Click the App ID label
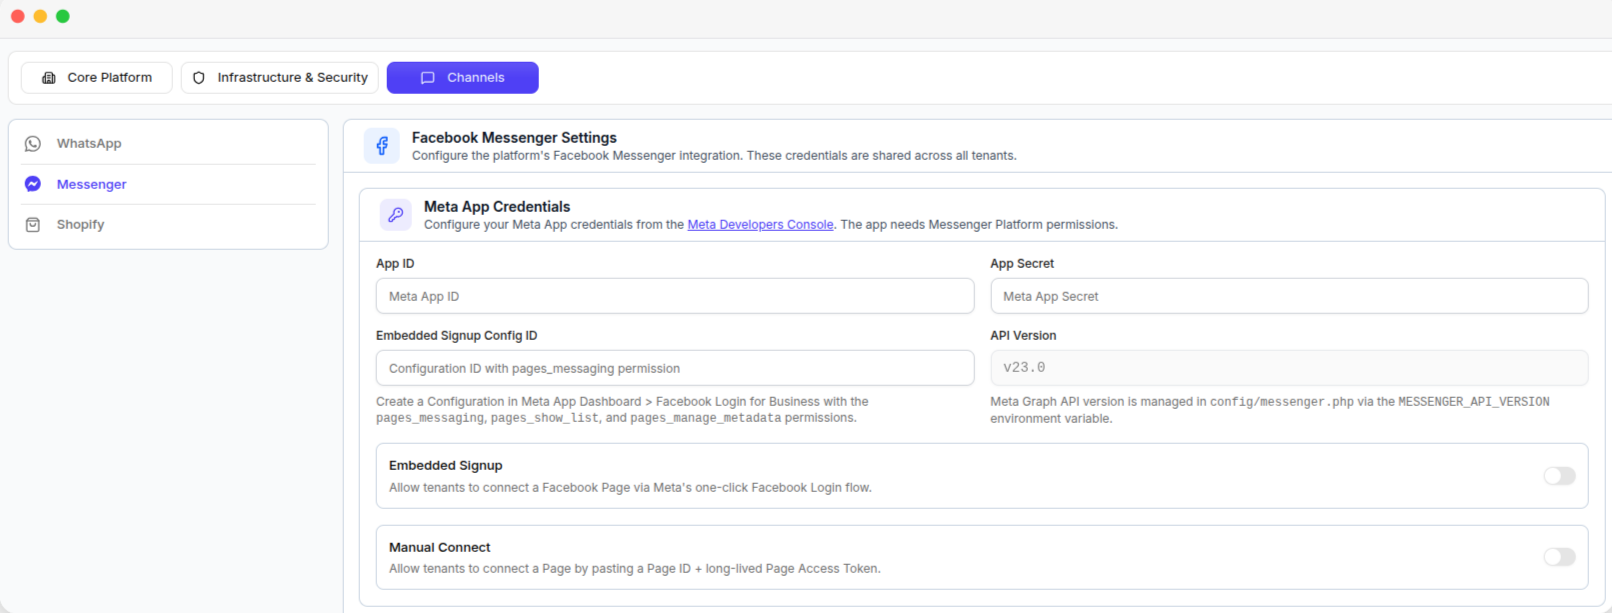The height and width of the screenshot is (614, 1613). [x=395, y=264]
